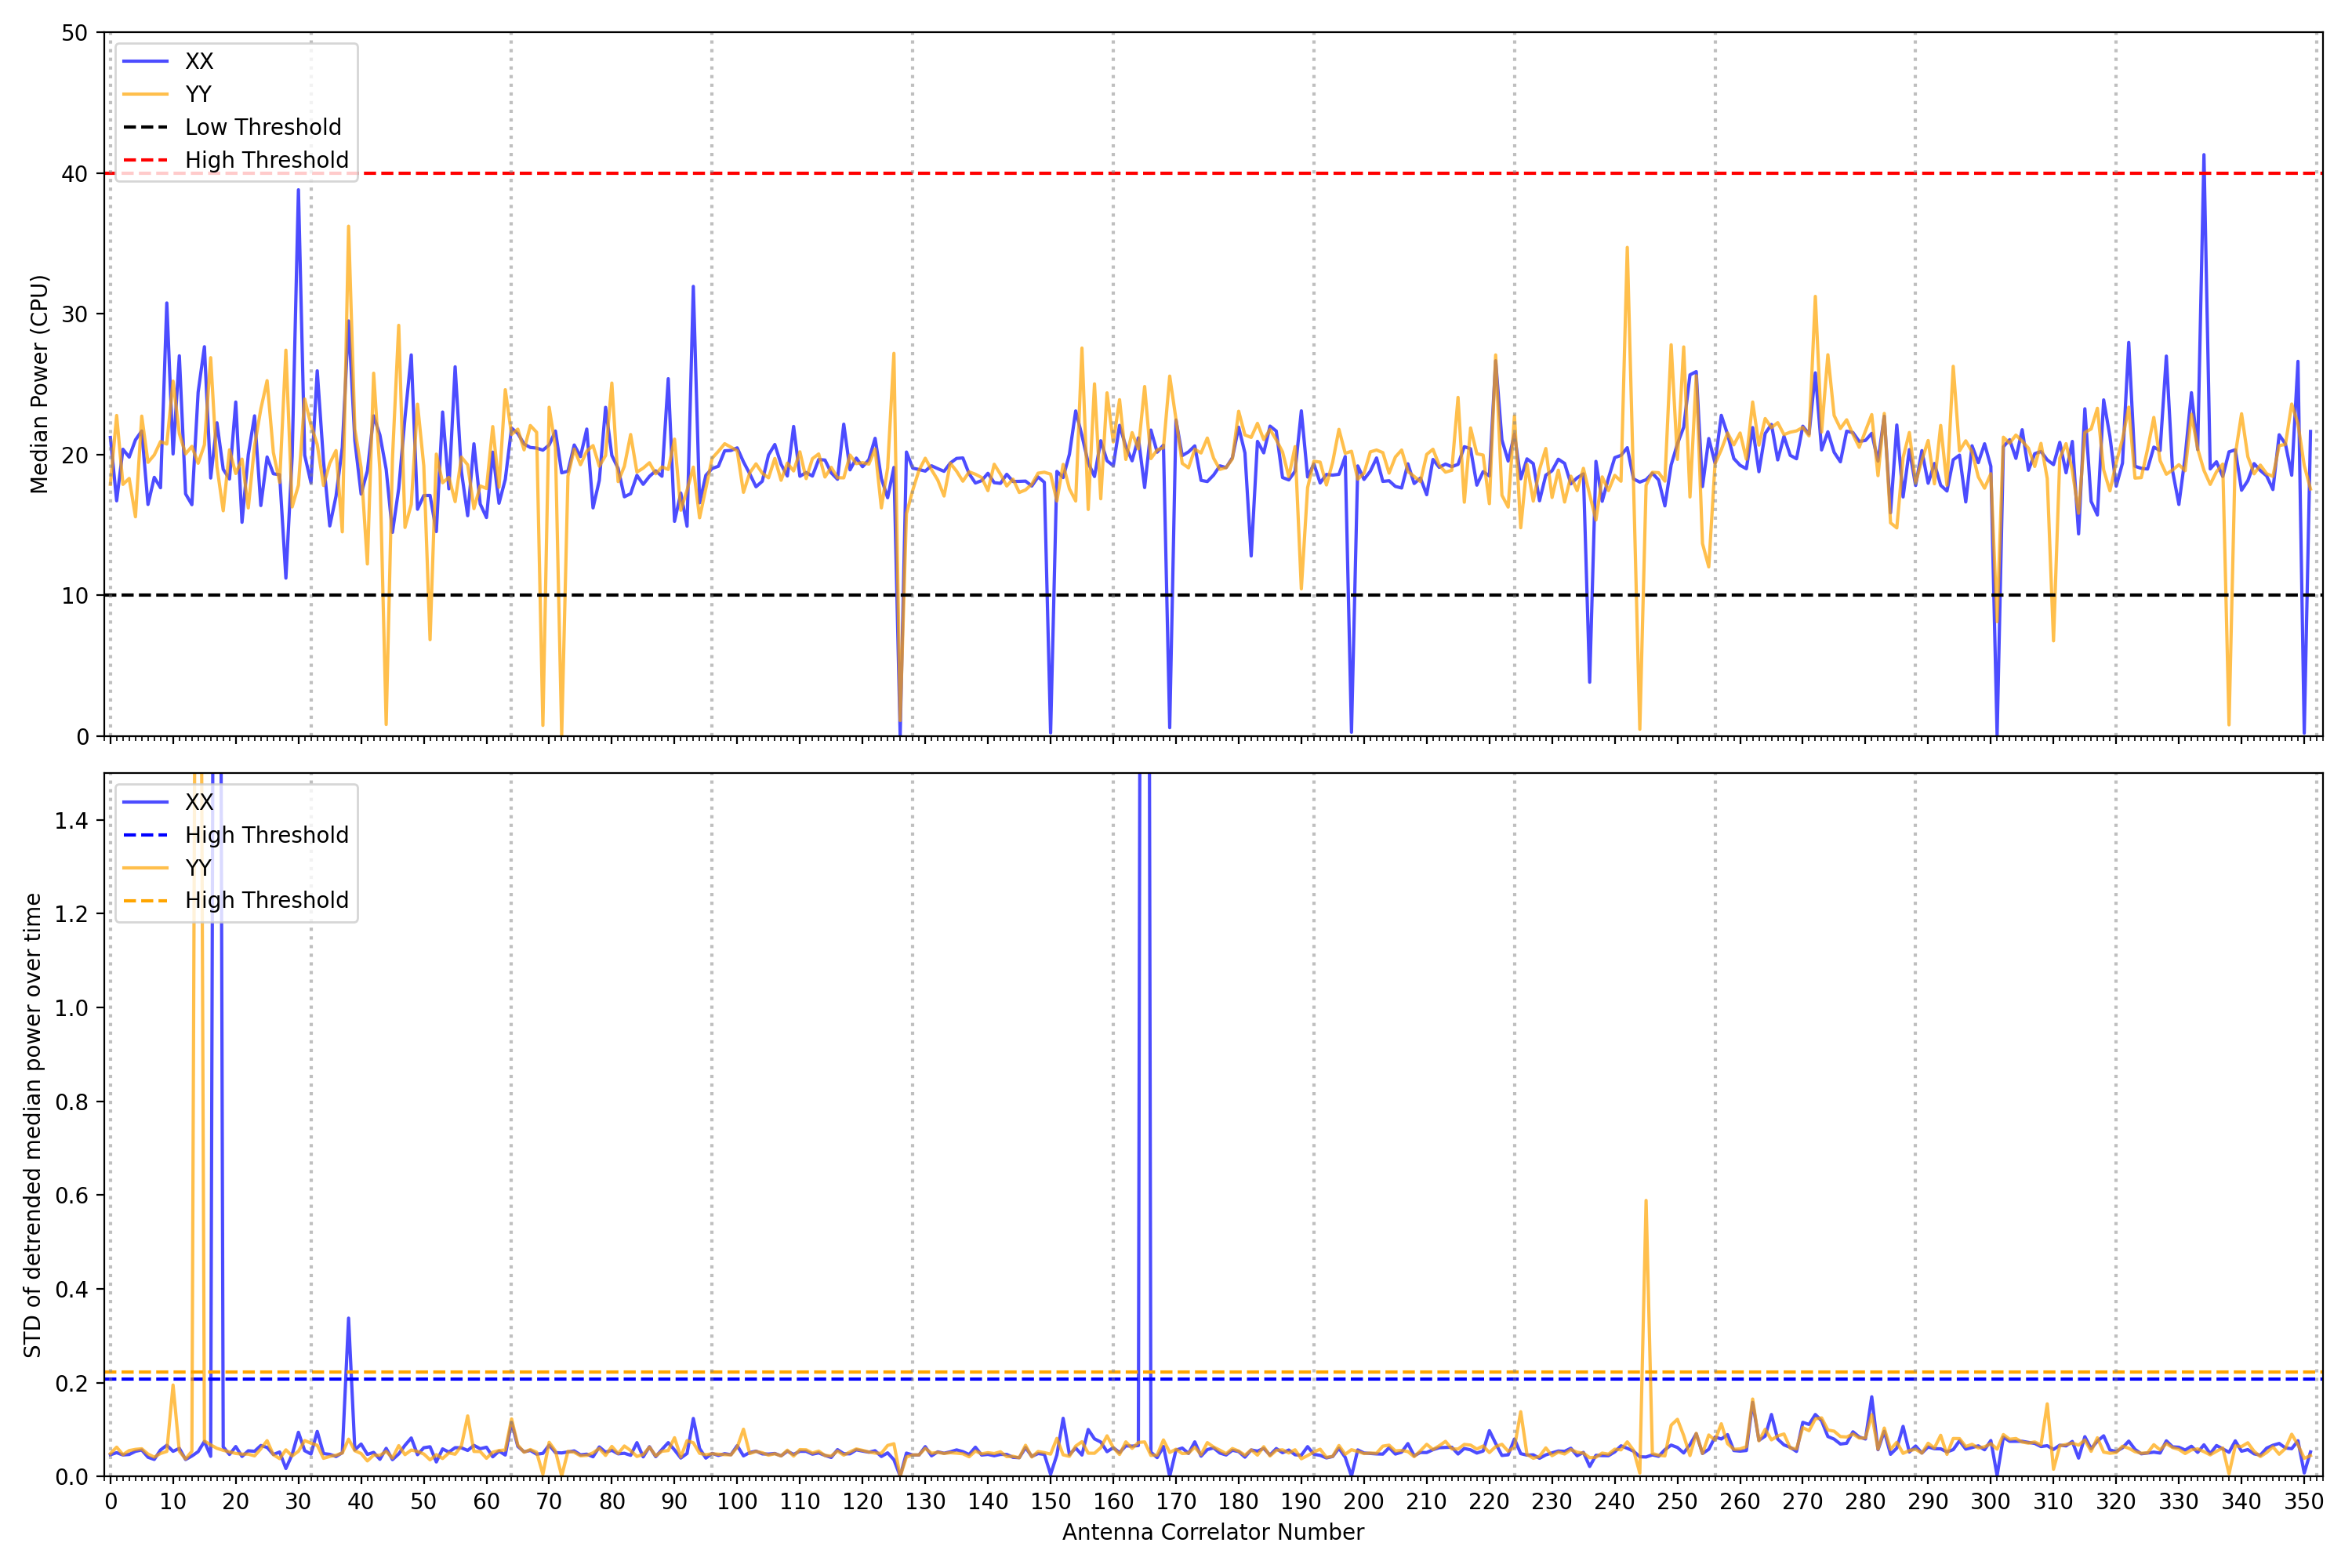Click the XX legend entry in the bottom plot

198,802
